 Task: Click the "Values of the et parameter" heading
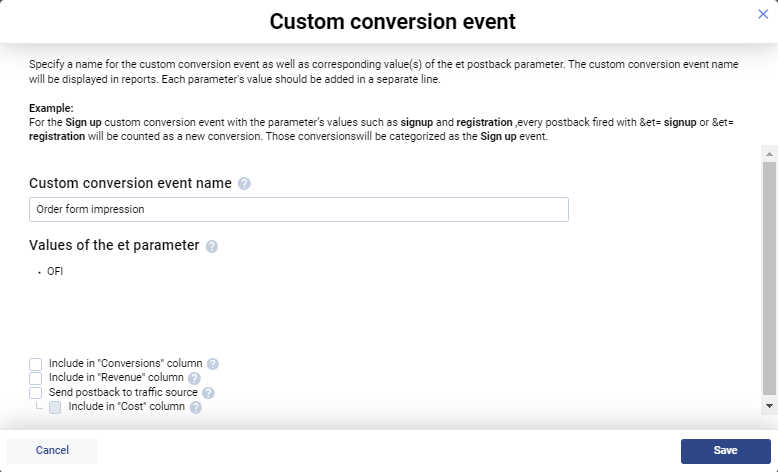pos(114,245)
